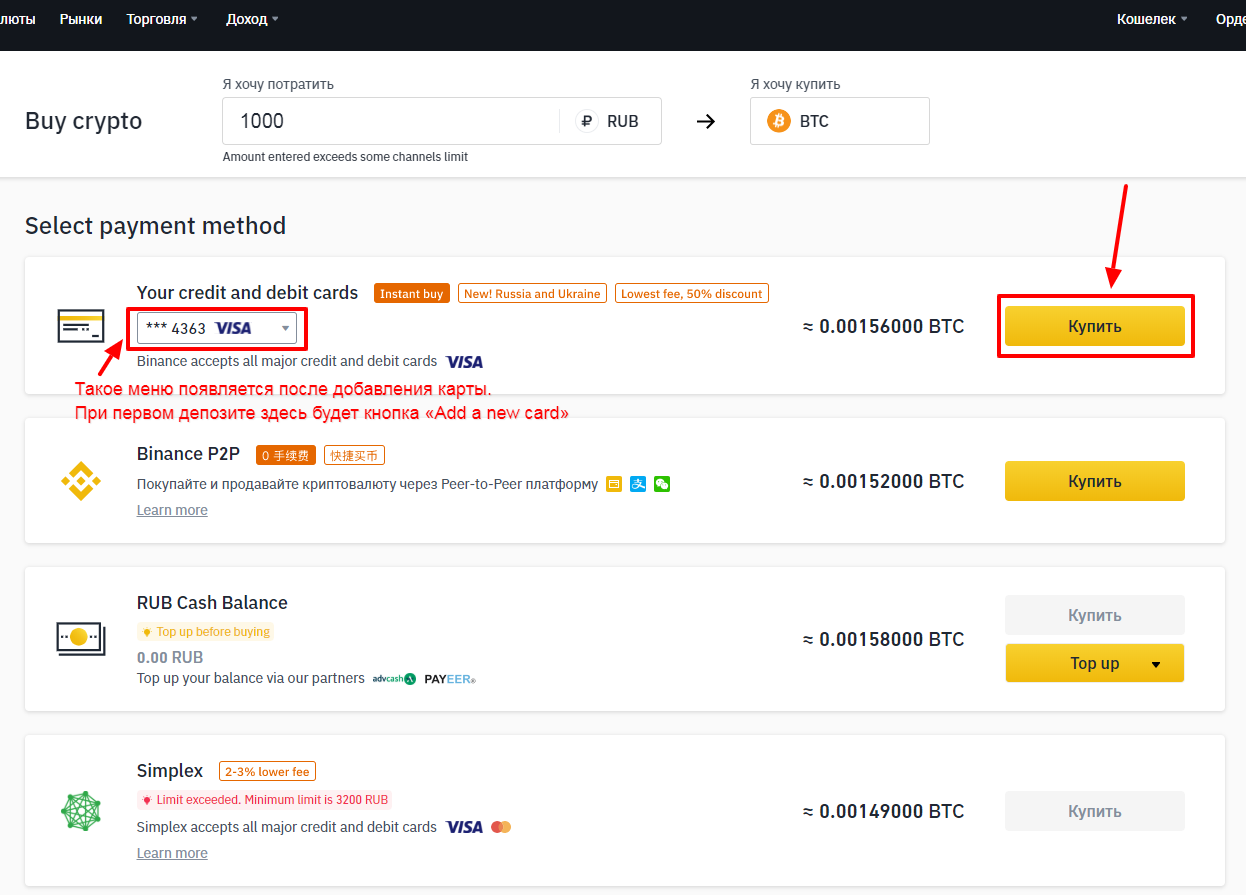Click the Mastercard logo in Simplex row
The image size is (1246, 895).
(x=501, y=827)
